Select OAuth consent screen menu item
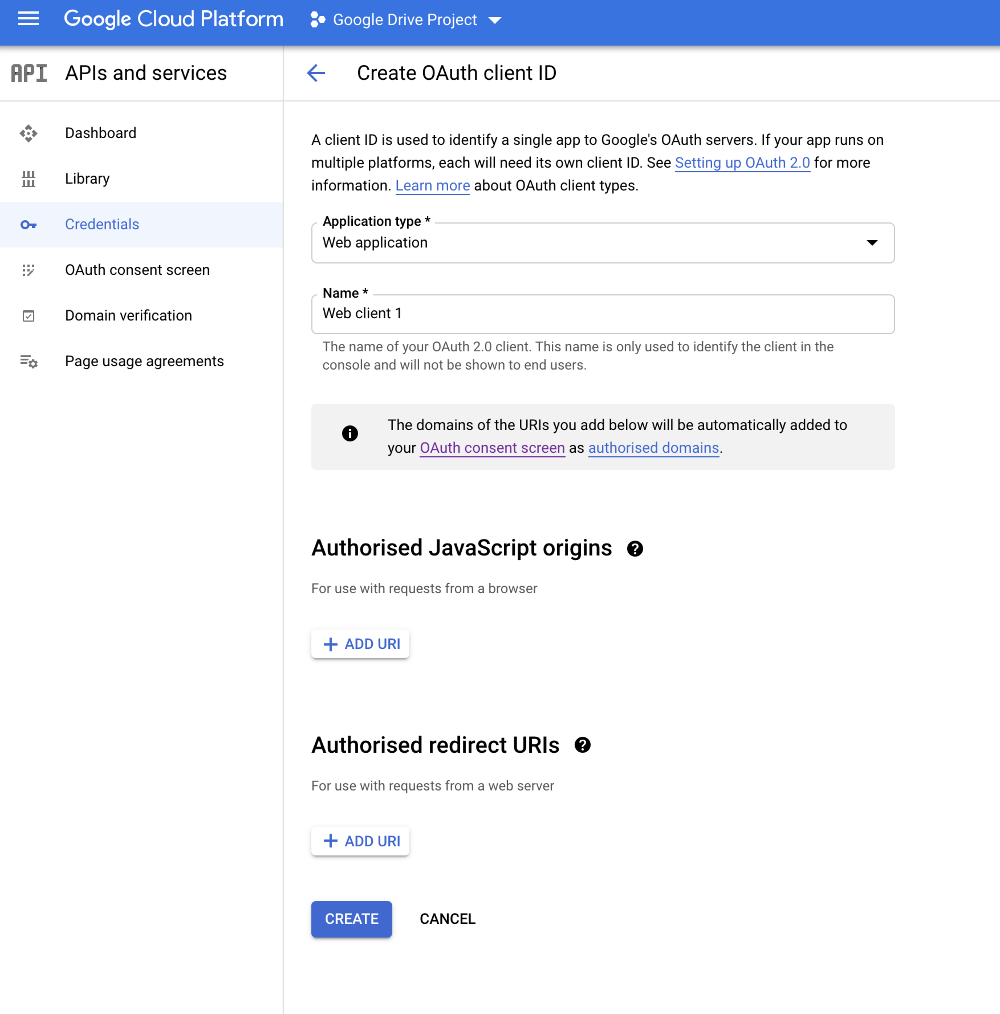 tap(137, 270)
